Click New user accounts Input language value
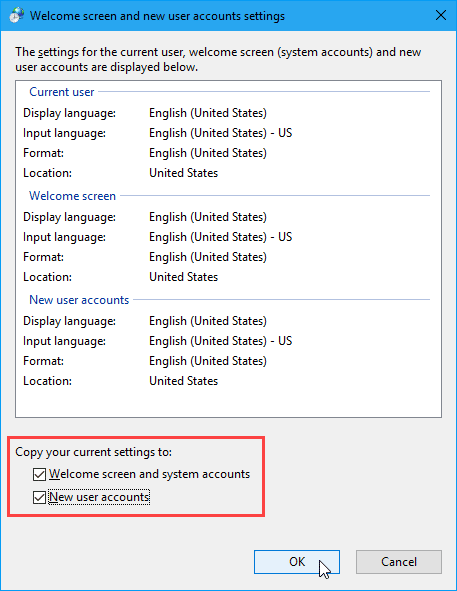Screen dimensions: 457x591 pos(221,341)
